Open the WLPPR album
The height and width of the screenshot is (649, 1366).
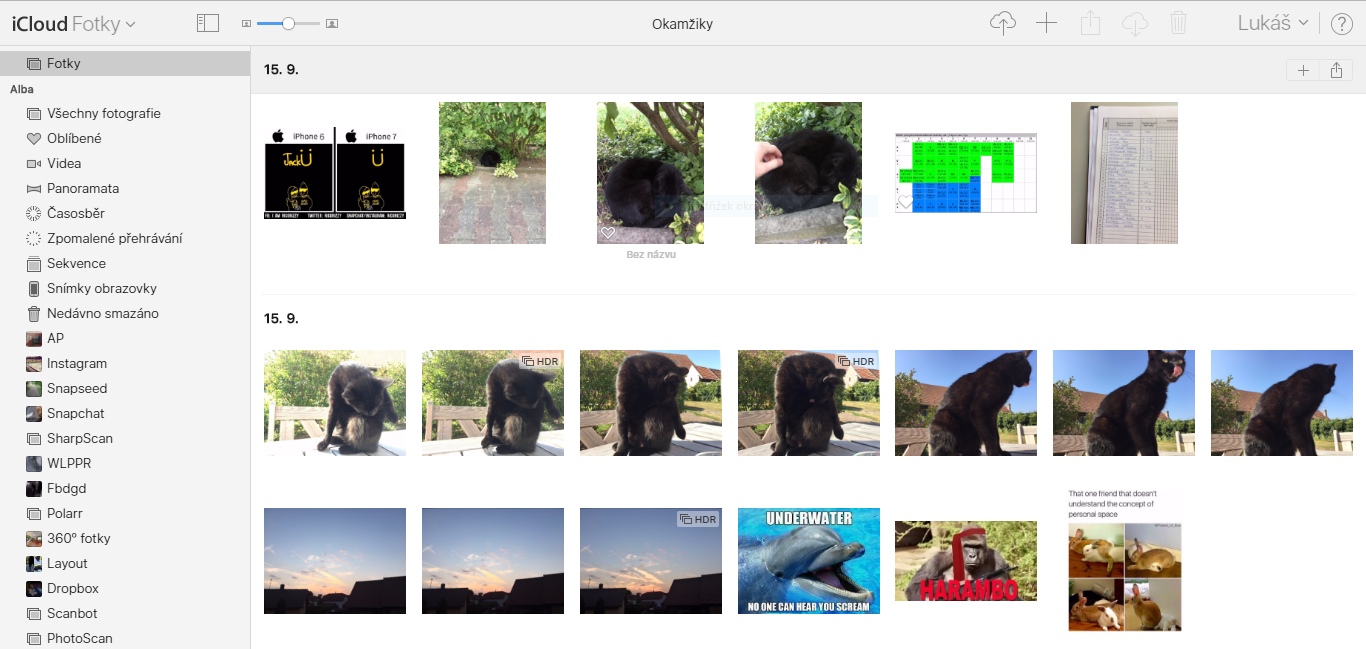coord(125,463)
